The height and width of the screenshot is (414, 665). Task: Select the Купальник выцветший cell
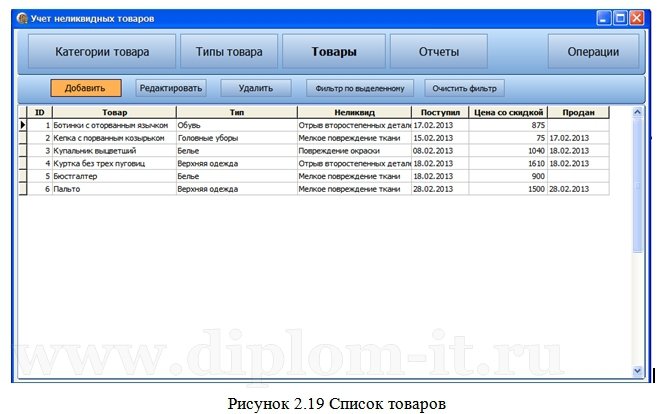pyautogui.click(x=114, y=151)
